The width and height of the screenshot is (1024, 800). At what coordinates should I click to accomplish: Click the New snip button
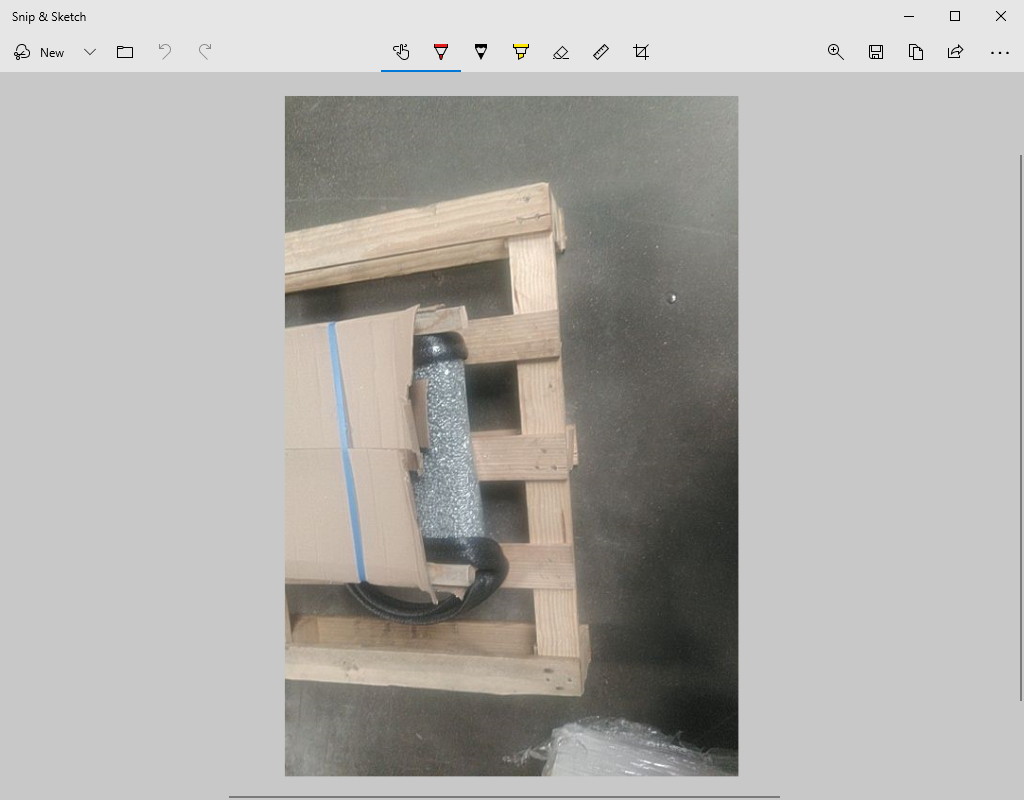point(40,52)
